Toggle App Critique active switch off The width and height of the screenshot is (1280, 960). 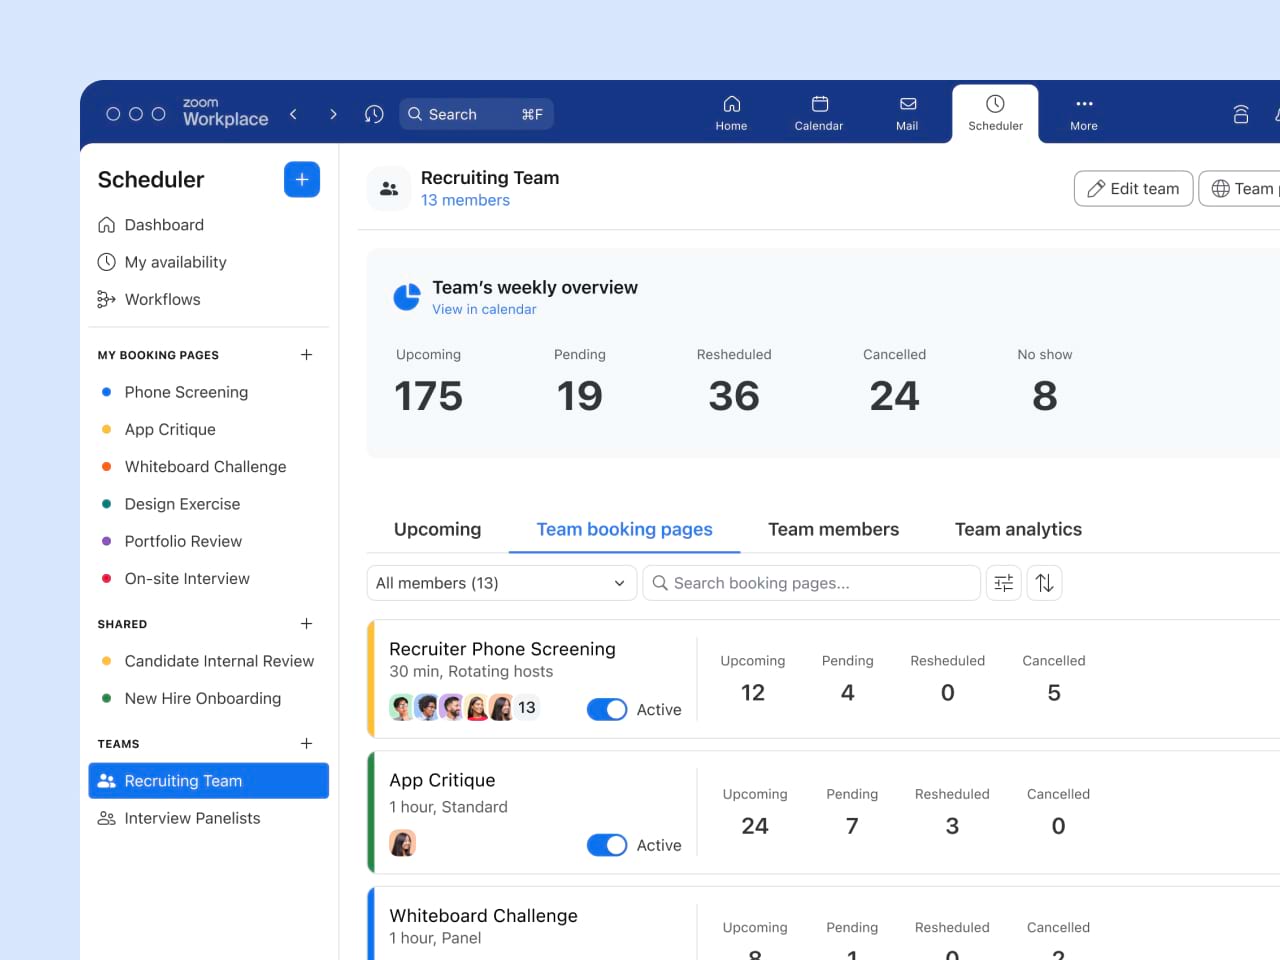(607, 845)
